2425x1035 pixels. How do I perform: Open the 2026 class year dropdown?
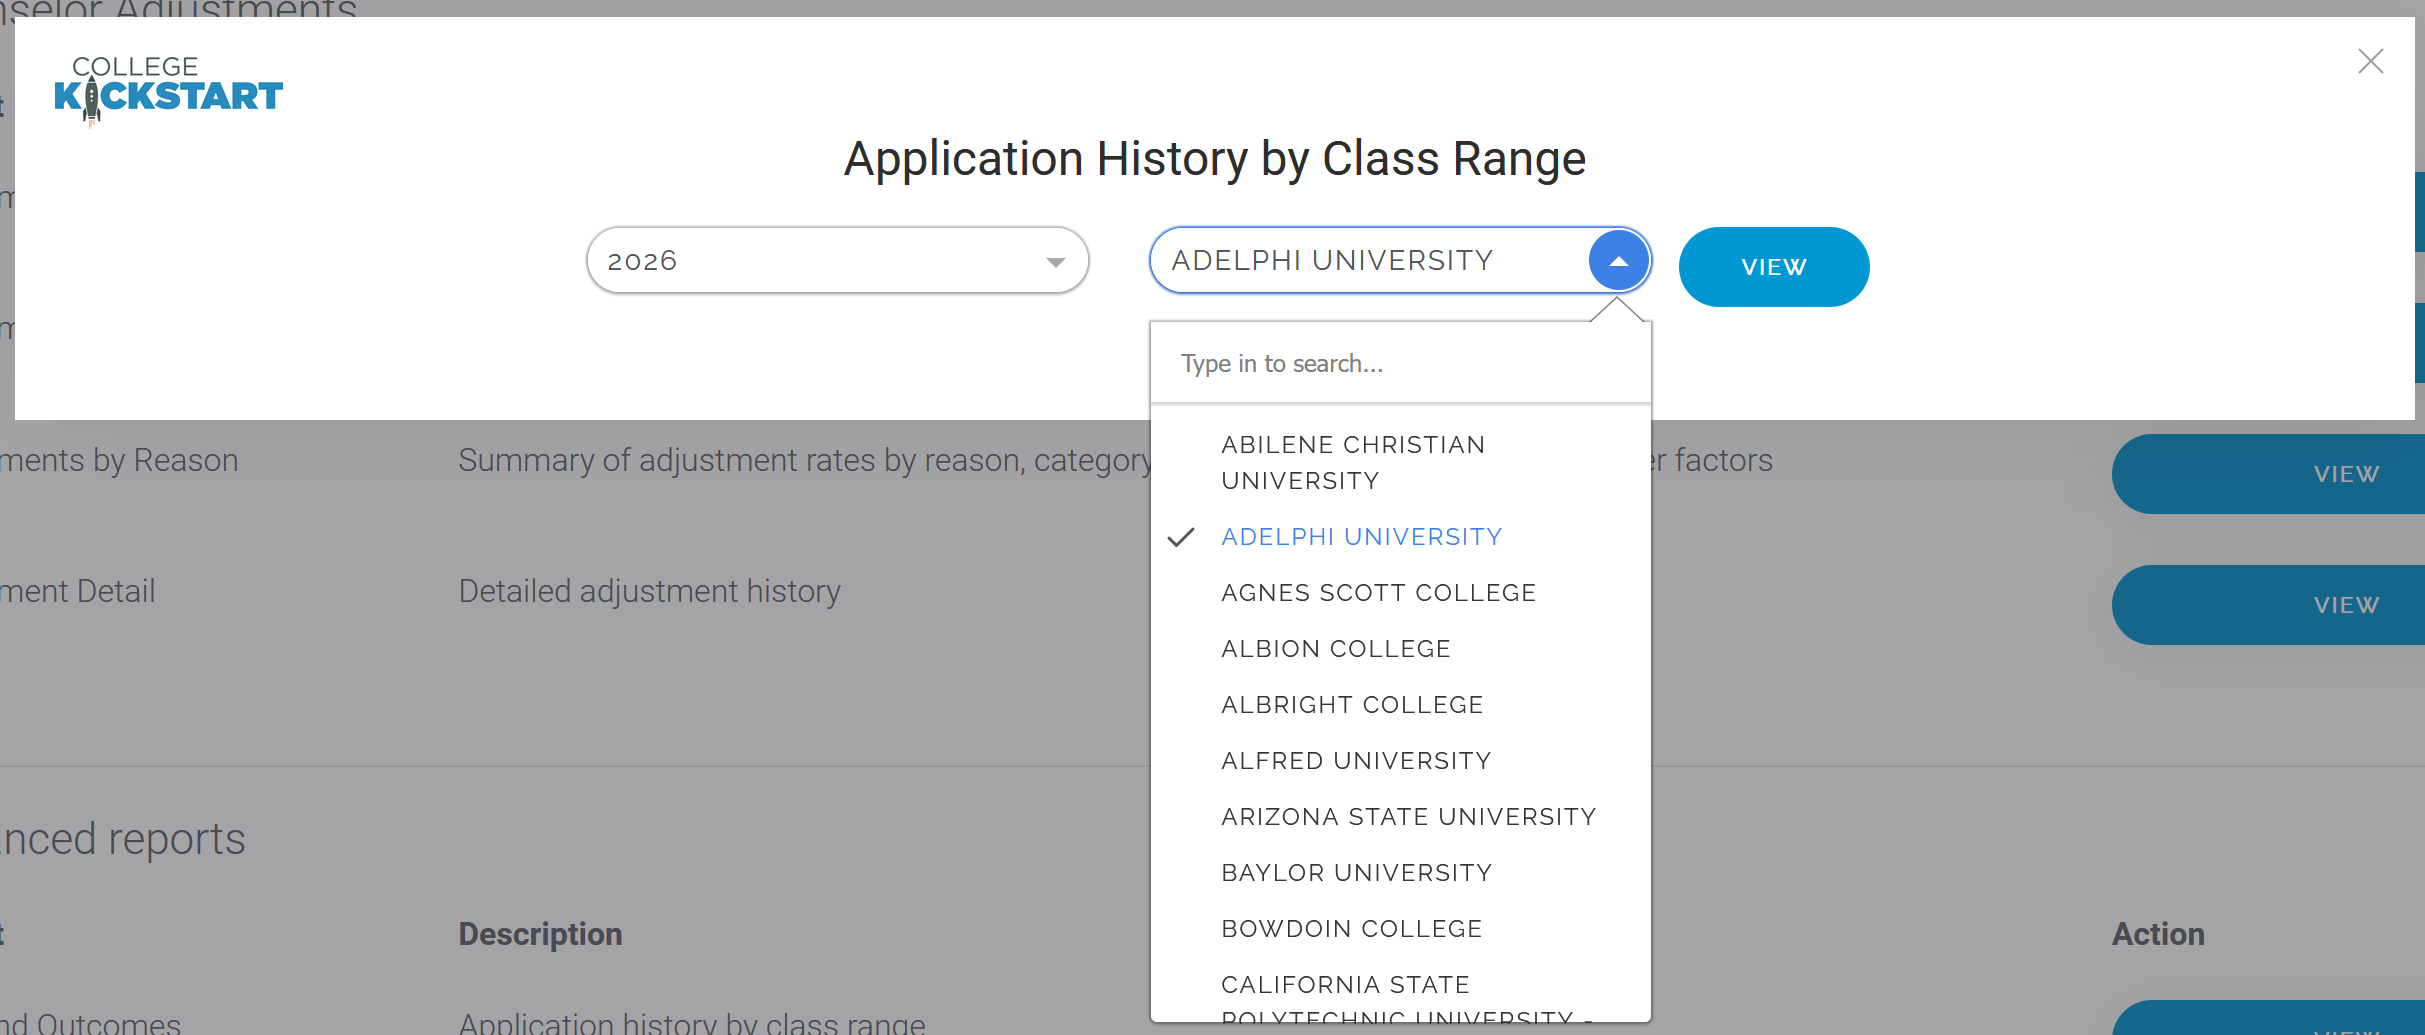point(837,260)
